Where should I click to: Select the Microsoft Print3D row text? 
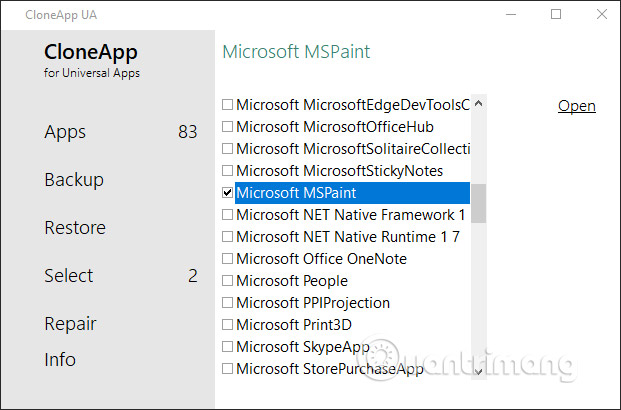click(x=294, y=325)
